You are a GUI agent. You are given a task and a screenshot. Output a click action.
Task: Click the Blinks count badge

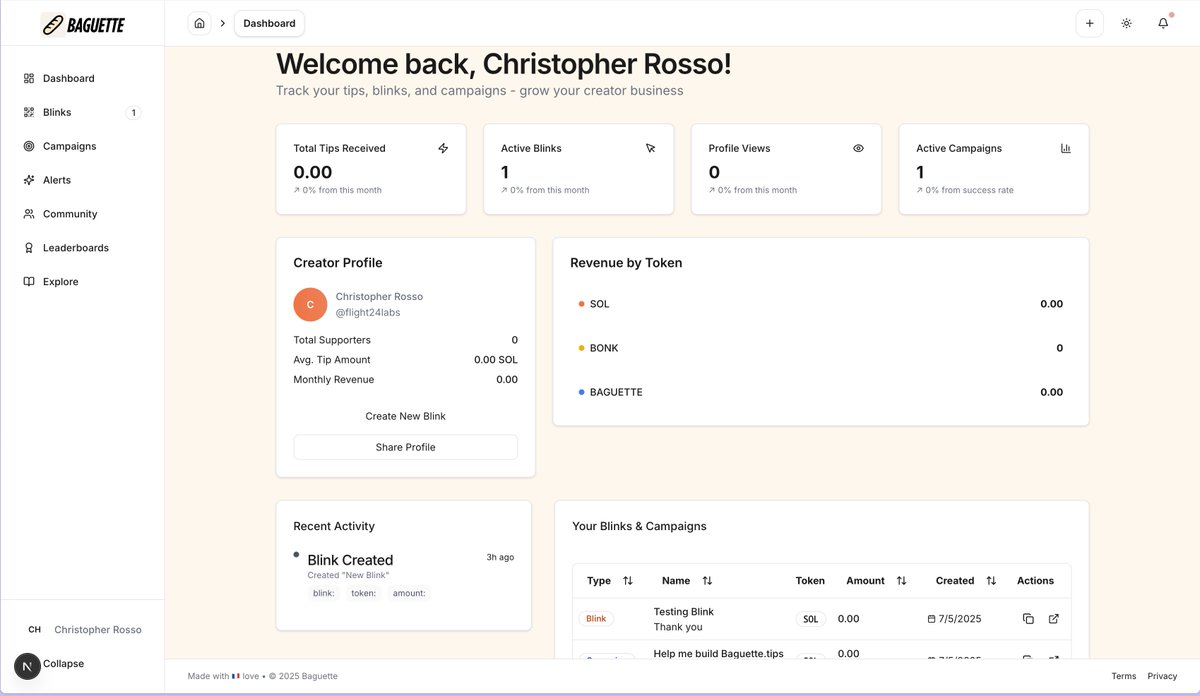point(133,113)
